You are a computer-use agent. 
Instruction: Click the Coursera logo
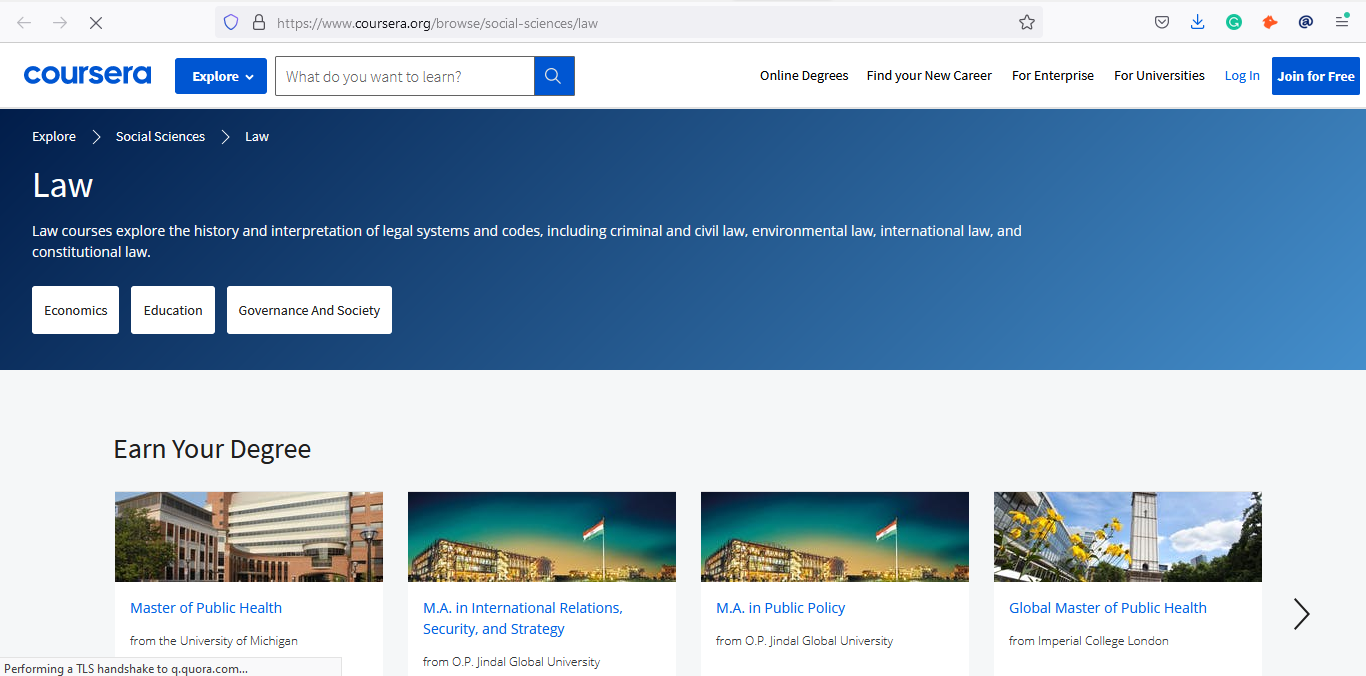87,75
